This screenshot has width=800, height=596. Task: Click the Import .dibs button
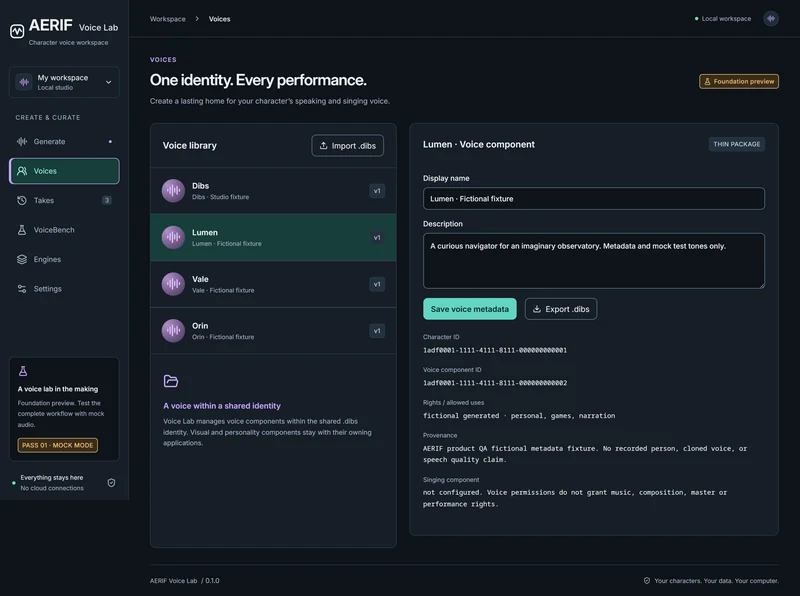pyautogui.click(x=347, y=145)
